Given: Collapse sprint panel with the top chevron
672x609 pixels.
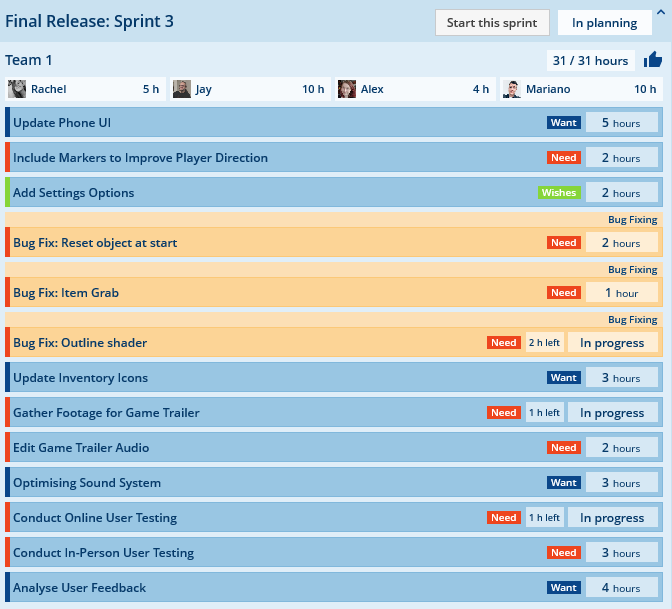Looking at the screenshot, I should point(661,12).
